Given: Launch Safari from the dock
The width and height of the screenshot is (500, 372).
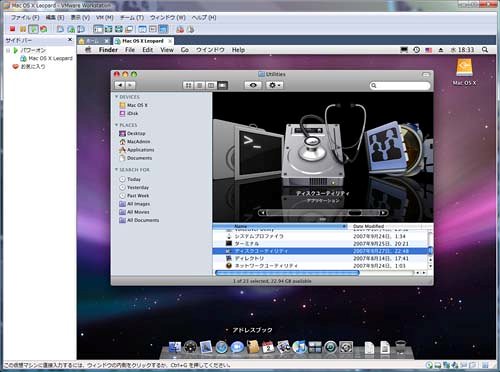Looking at the screenshot, I should pos(222,347).
